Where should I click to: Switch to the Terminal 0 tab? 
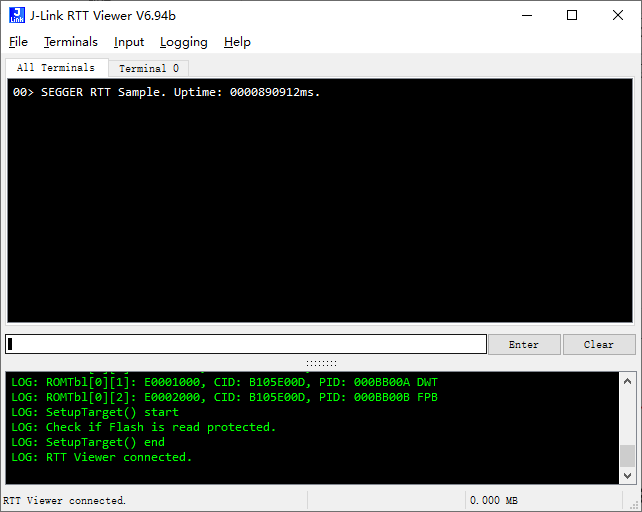tap(149, 68)
